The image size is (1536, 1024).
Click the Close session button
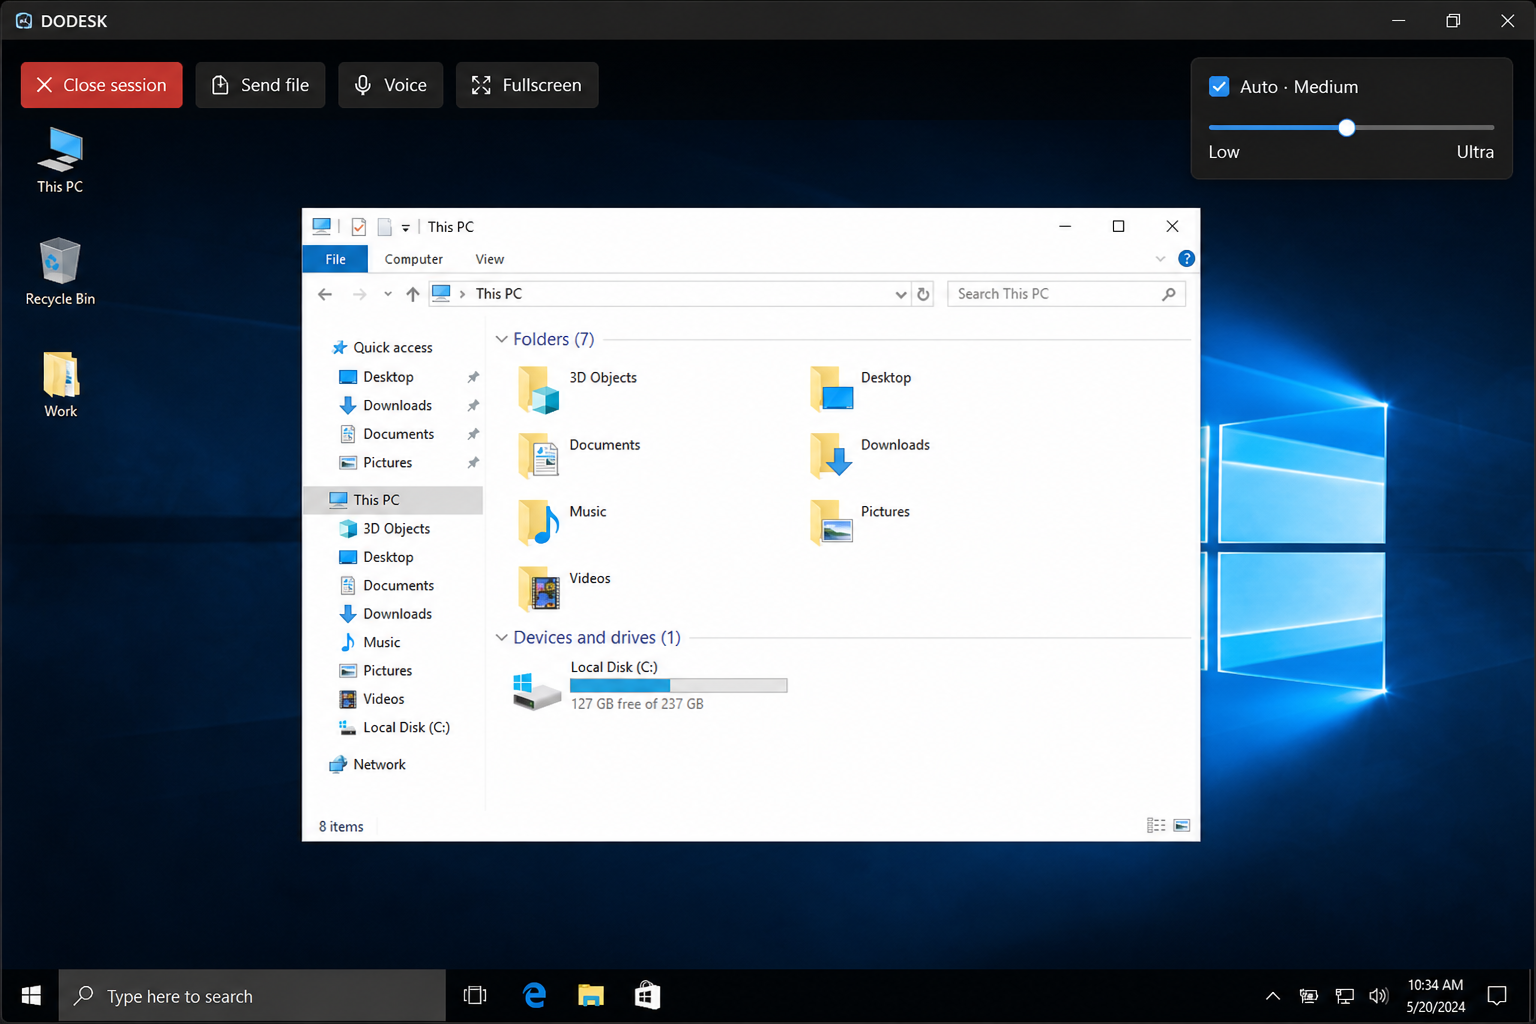pos(102,85)
